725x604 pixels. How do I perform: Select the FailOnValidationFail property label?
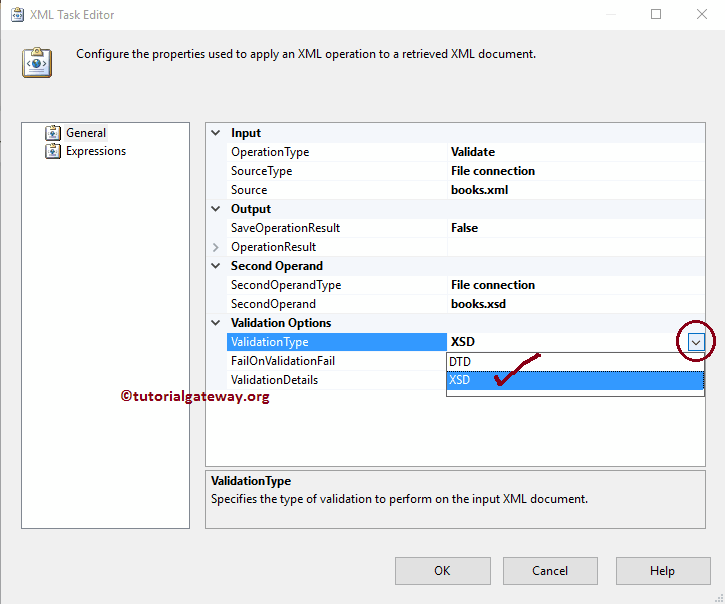click(283, 361)
